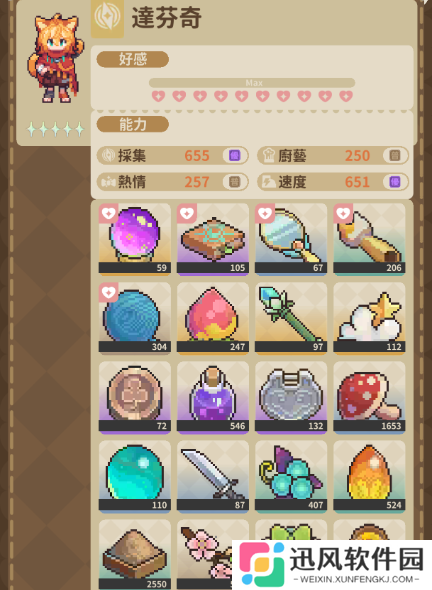Choose the cloud with star item
The width and height of the screenshot is (432, 590).
click(x=369, y=318)
